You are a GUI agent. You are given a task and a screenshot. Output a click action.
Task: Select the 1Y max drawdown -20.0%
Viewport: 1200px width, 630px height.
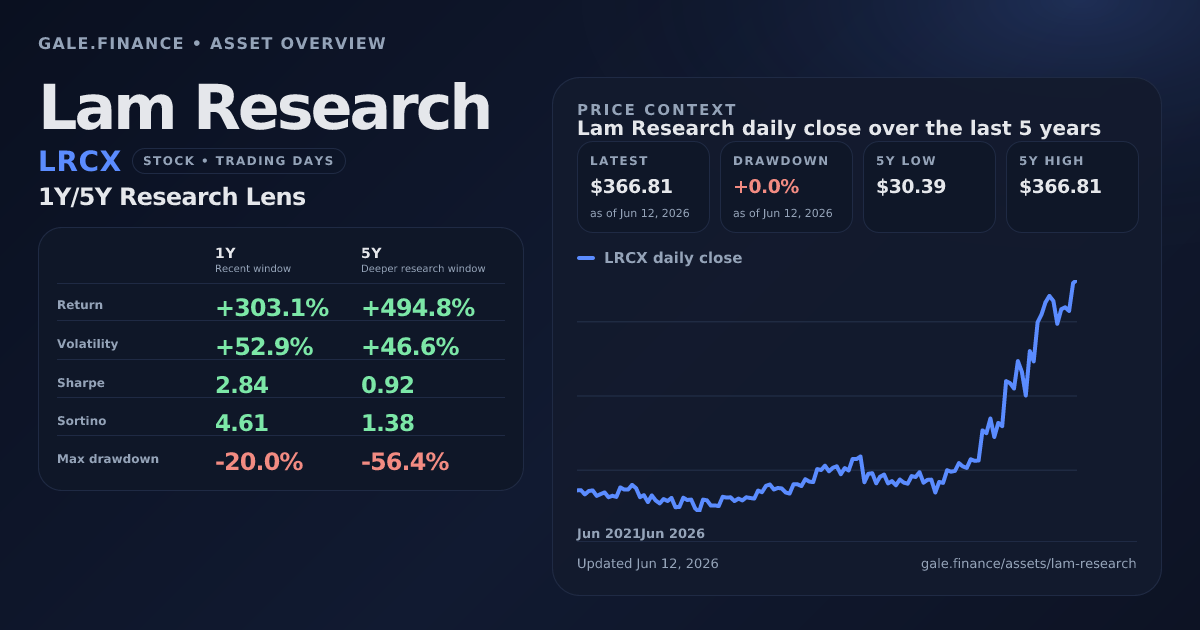(x=259, y=462)
